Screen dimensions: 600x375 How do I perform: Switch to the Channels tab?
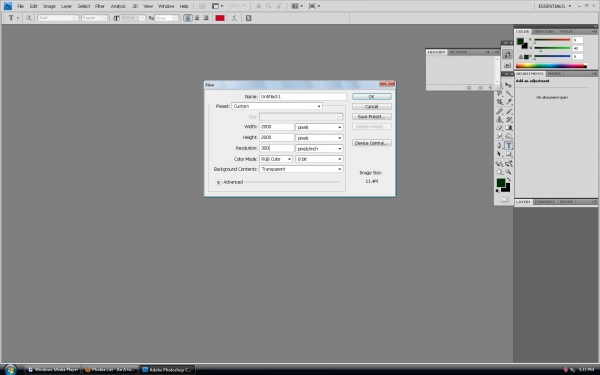545,202
